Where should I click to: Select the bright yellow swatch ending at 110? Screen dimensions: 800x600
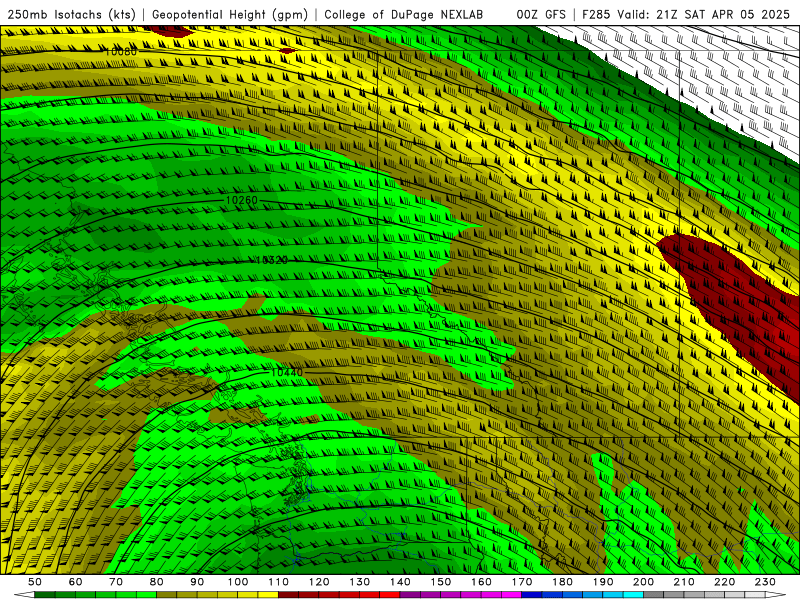(268, 595)
